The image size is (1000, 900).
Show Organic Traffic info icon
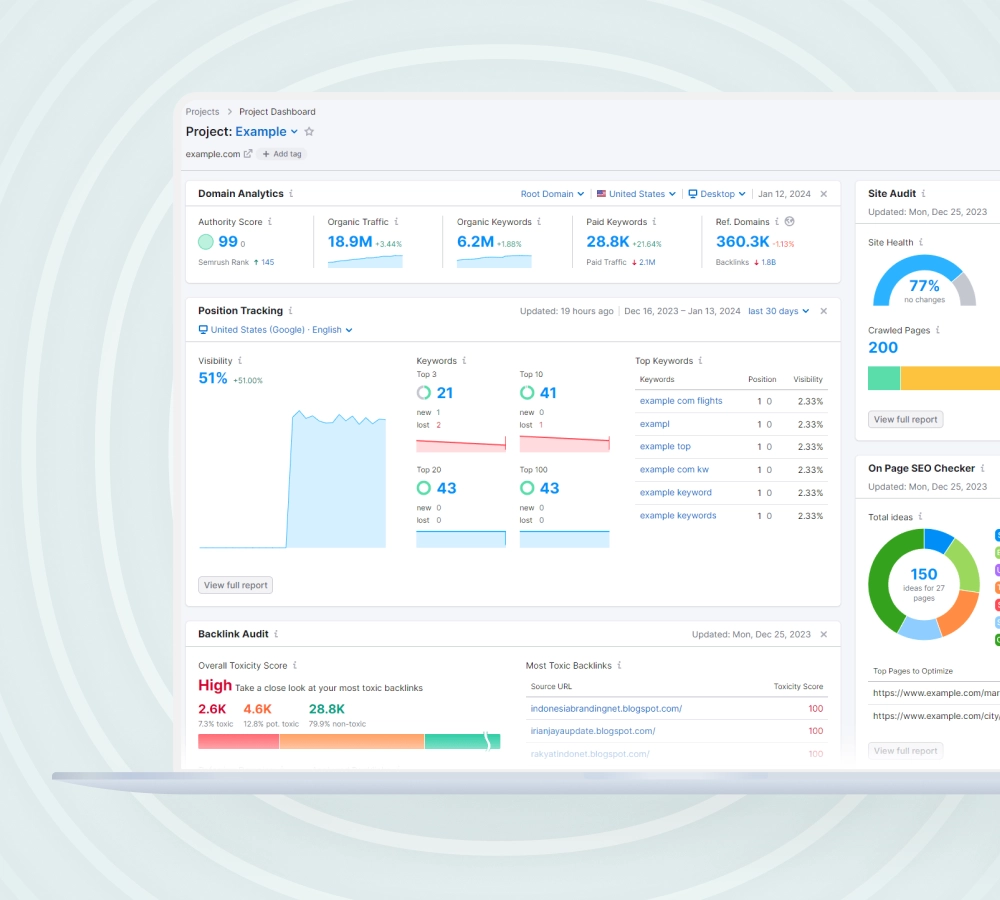(396, 221)
